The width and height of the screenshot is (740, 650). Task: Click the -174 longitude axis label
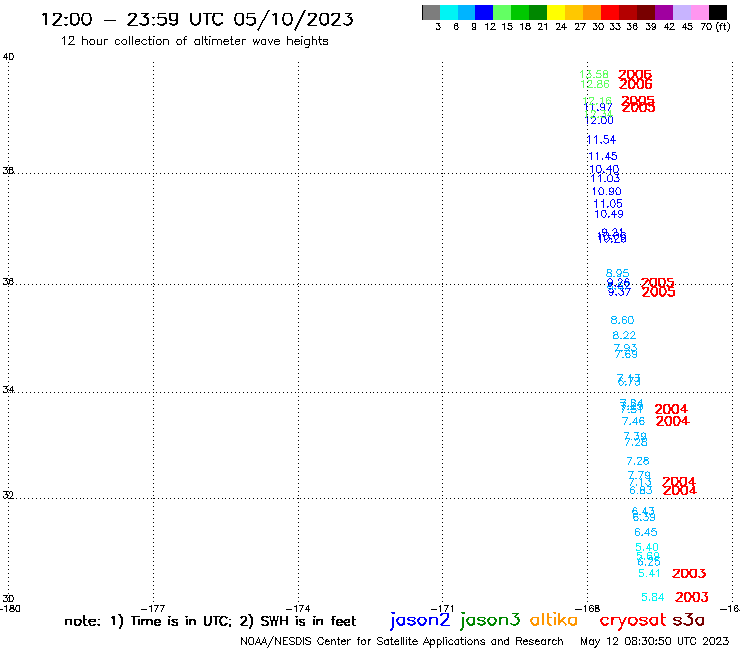(298, 609)
